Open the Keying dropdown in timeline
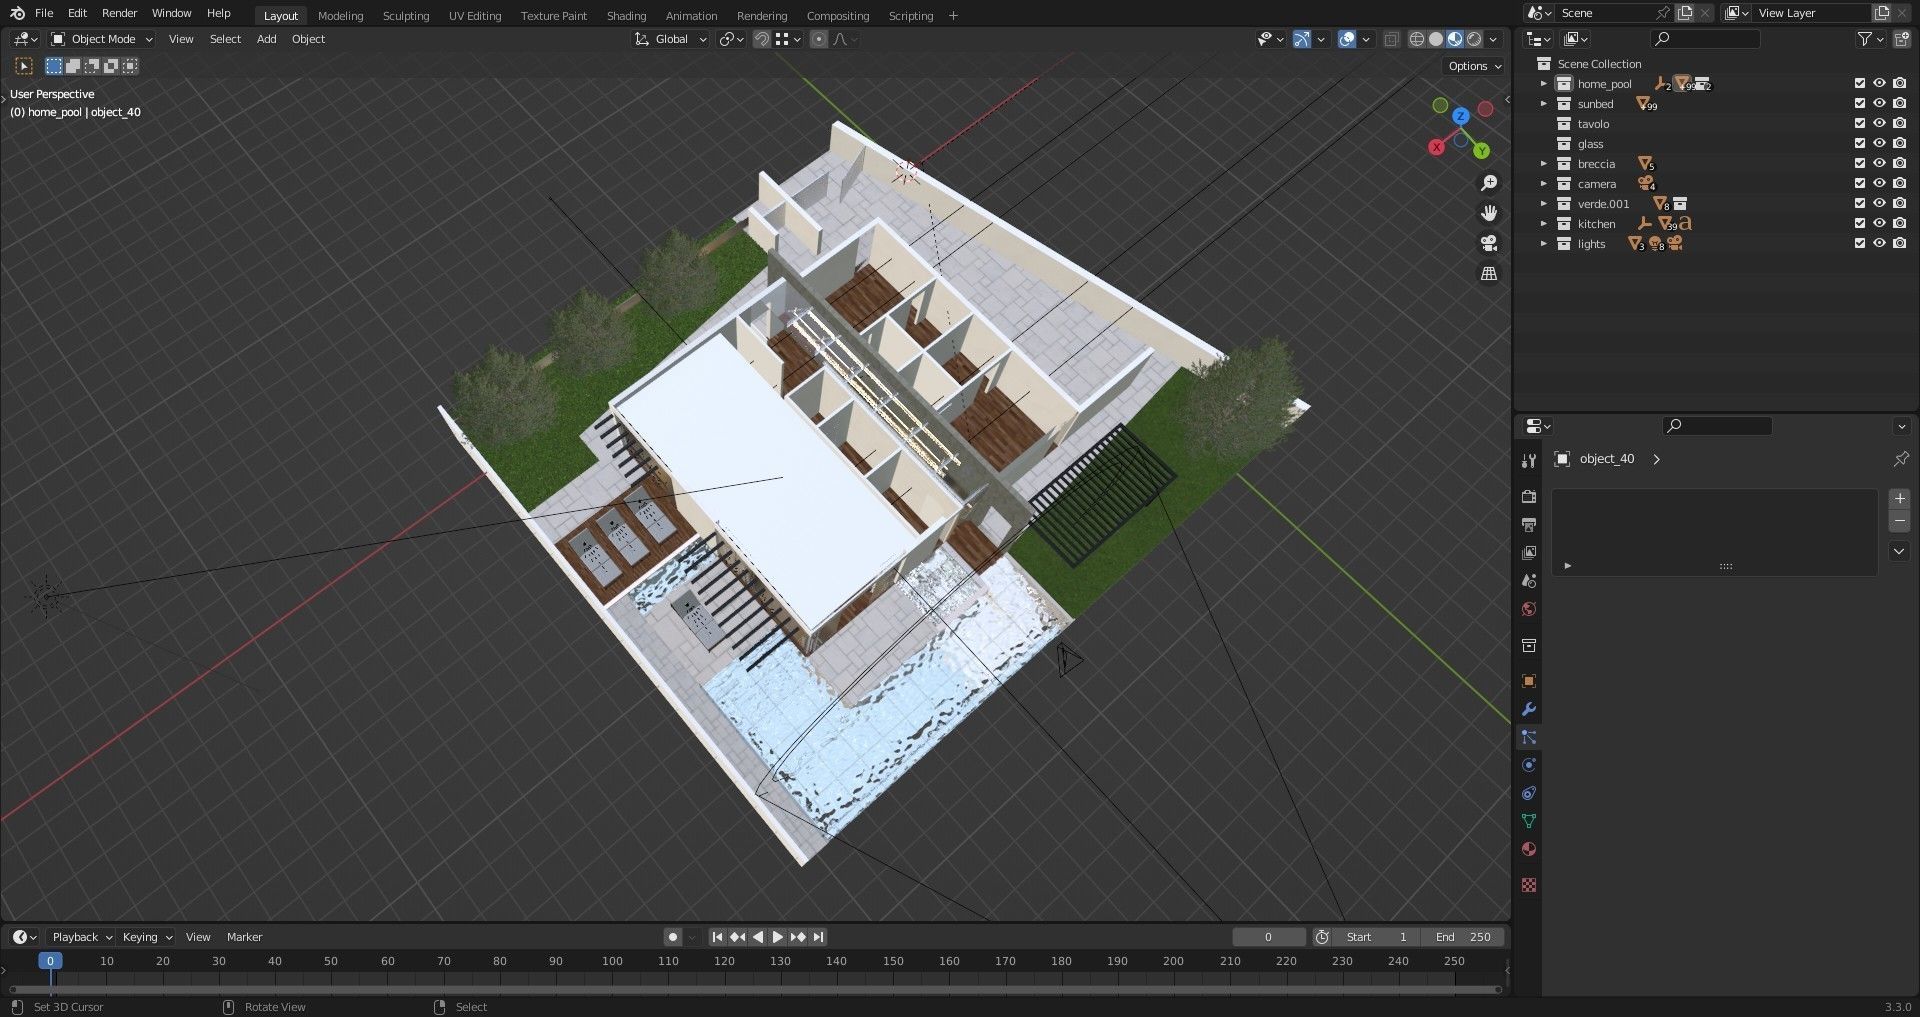This screenshot has width=1920, height=1017. click(x=147, y=937)
